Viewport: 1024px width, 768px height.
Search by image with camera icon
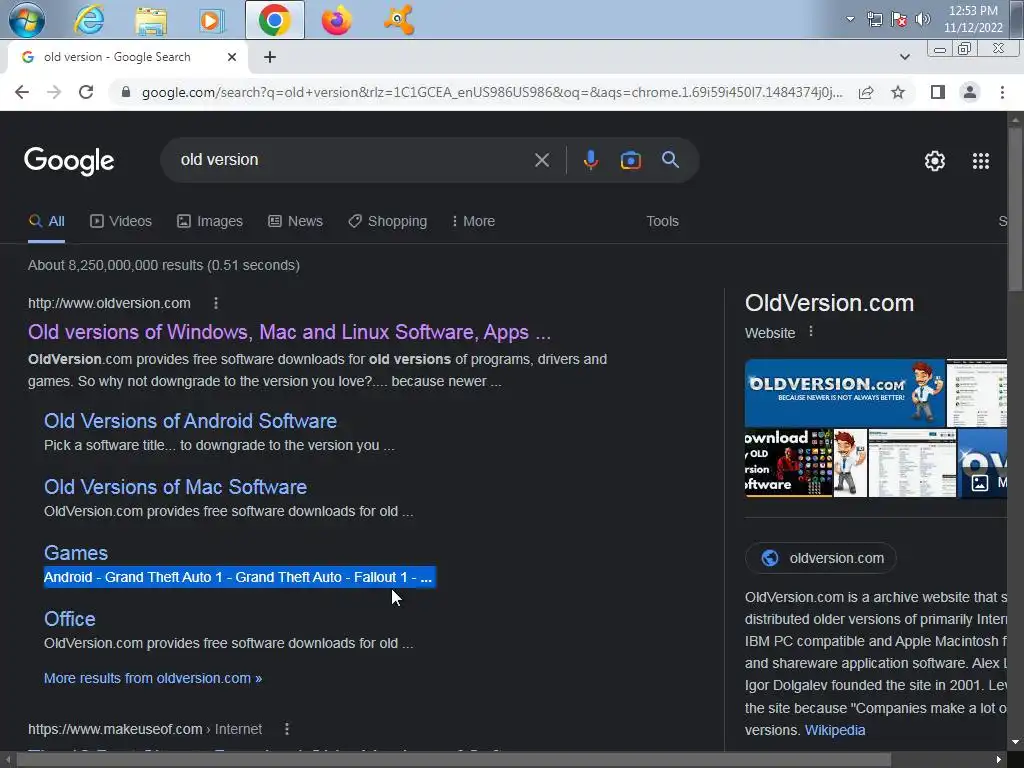pyautogui.click(x=630, y=160)
